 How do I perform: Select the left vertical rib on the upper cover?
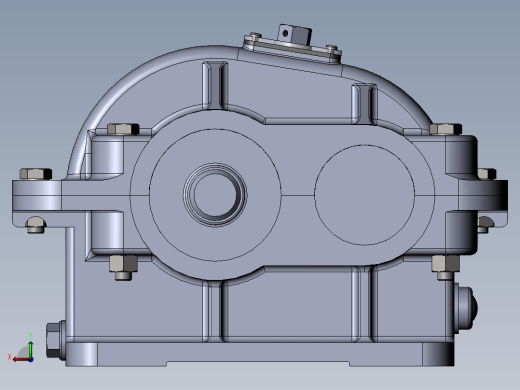(x=215, y=85)
